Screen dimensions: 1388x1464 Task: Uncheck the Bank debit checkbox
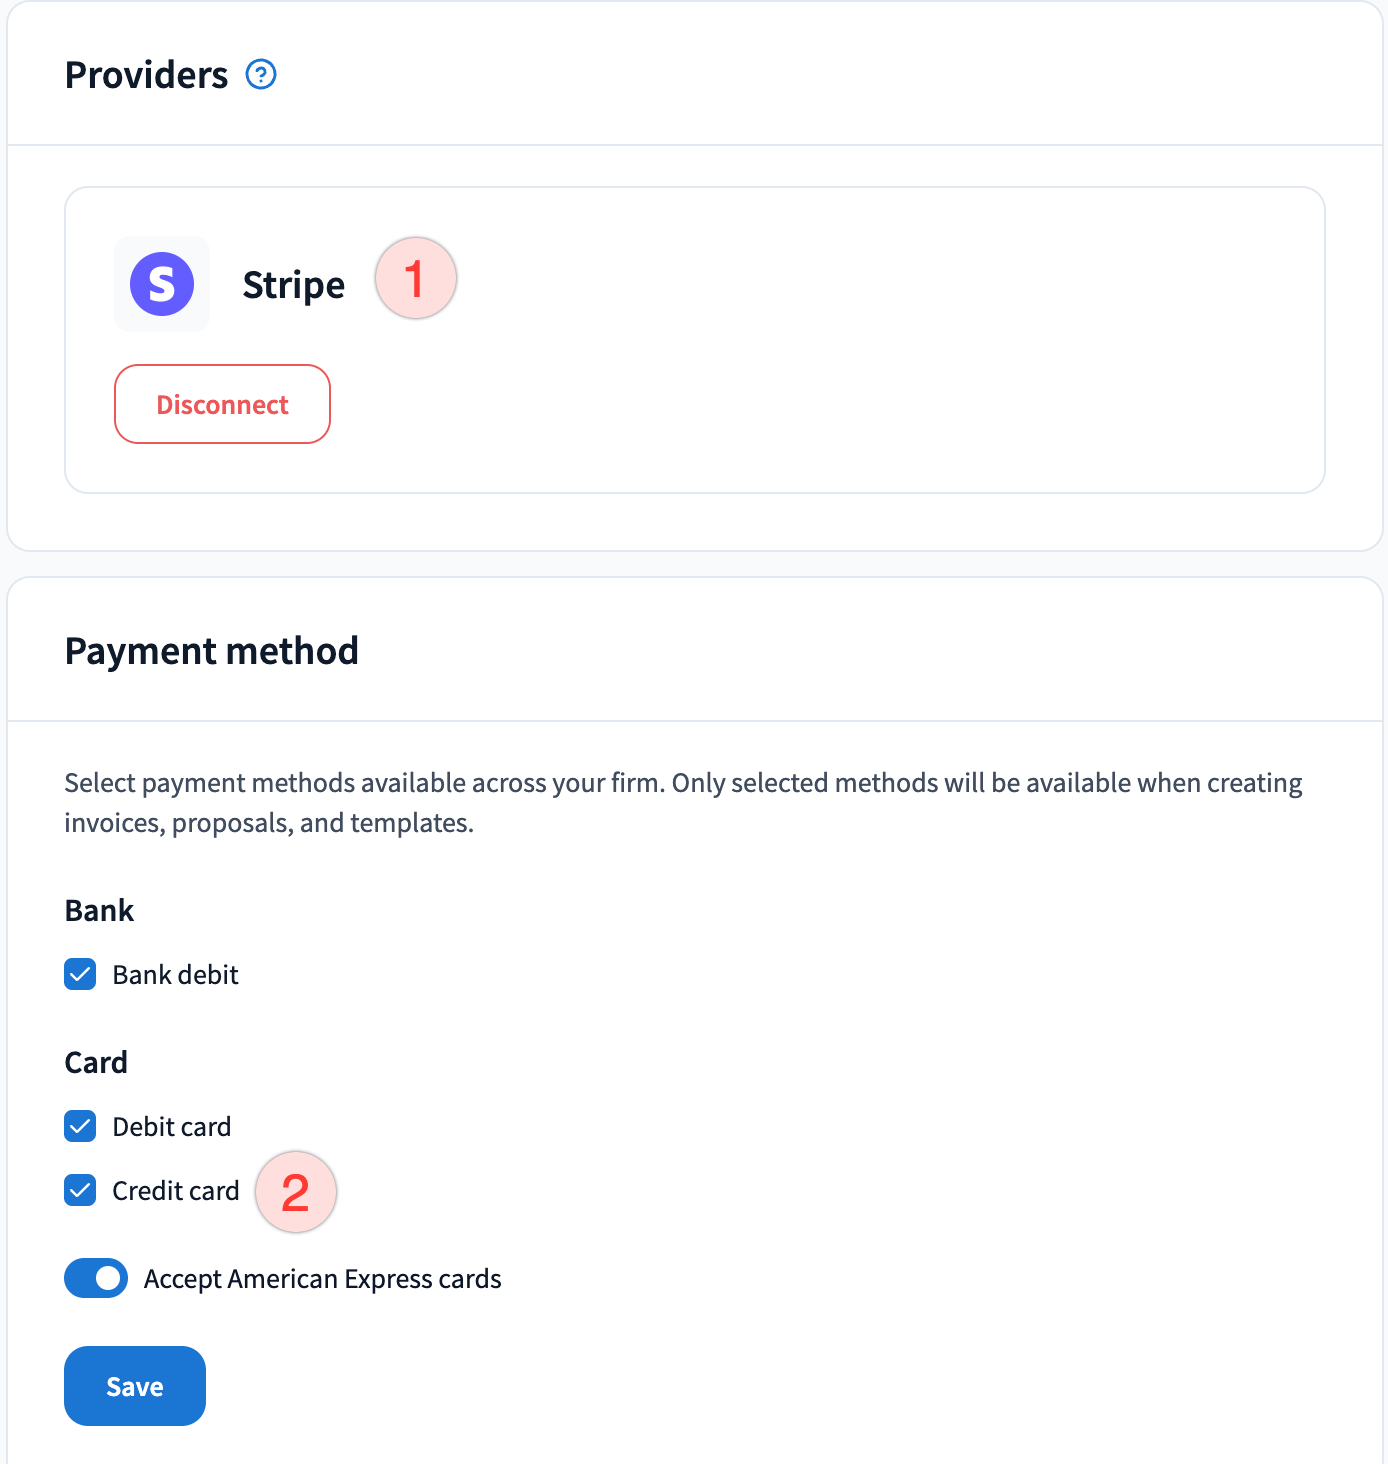[80, 974]
